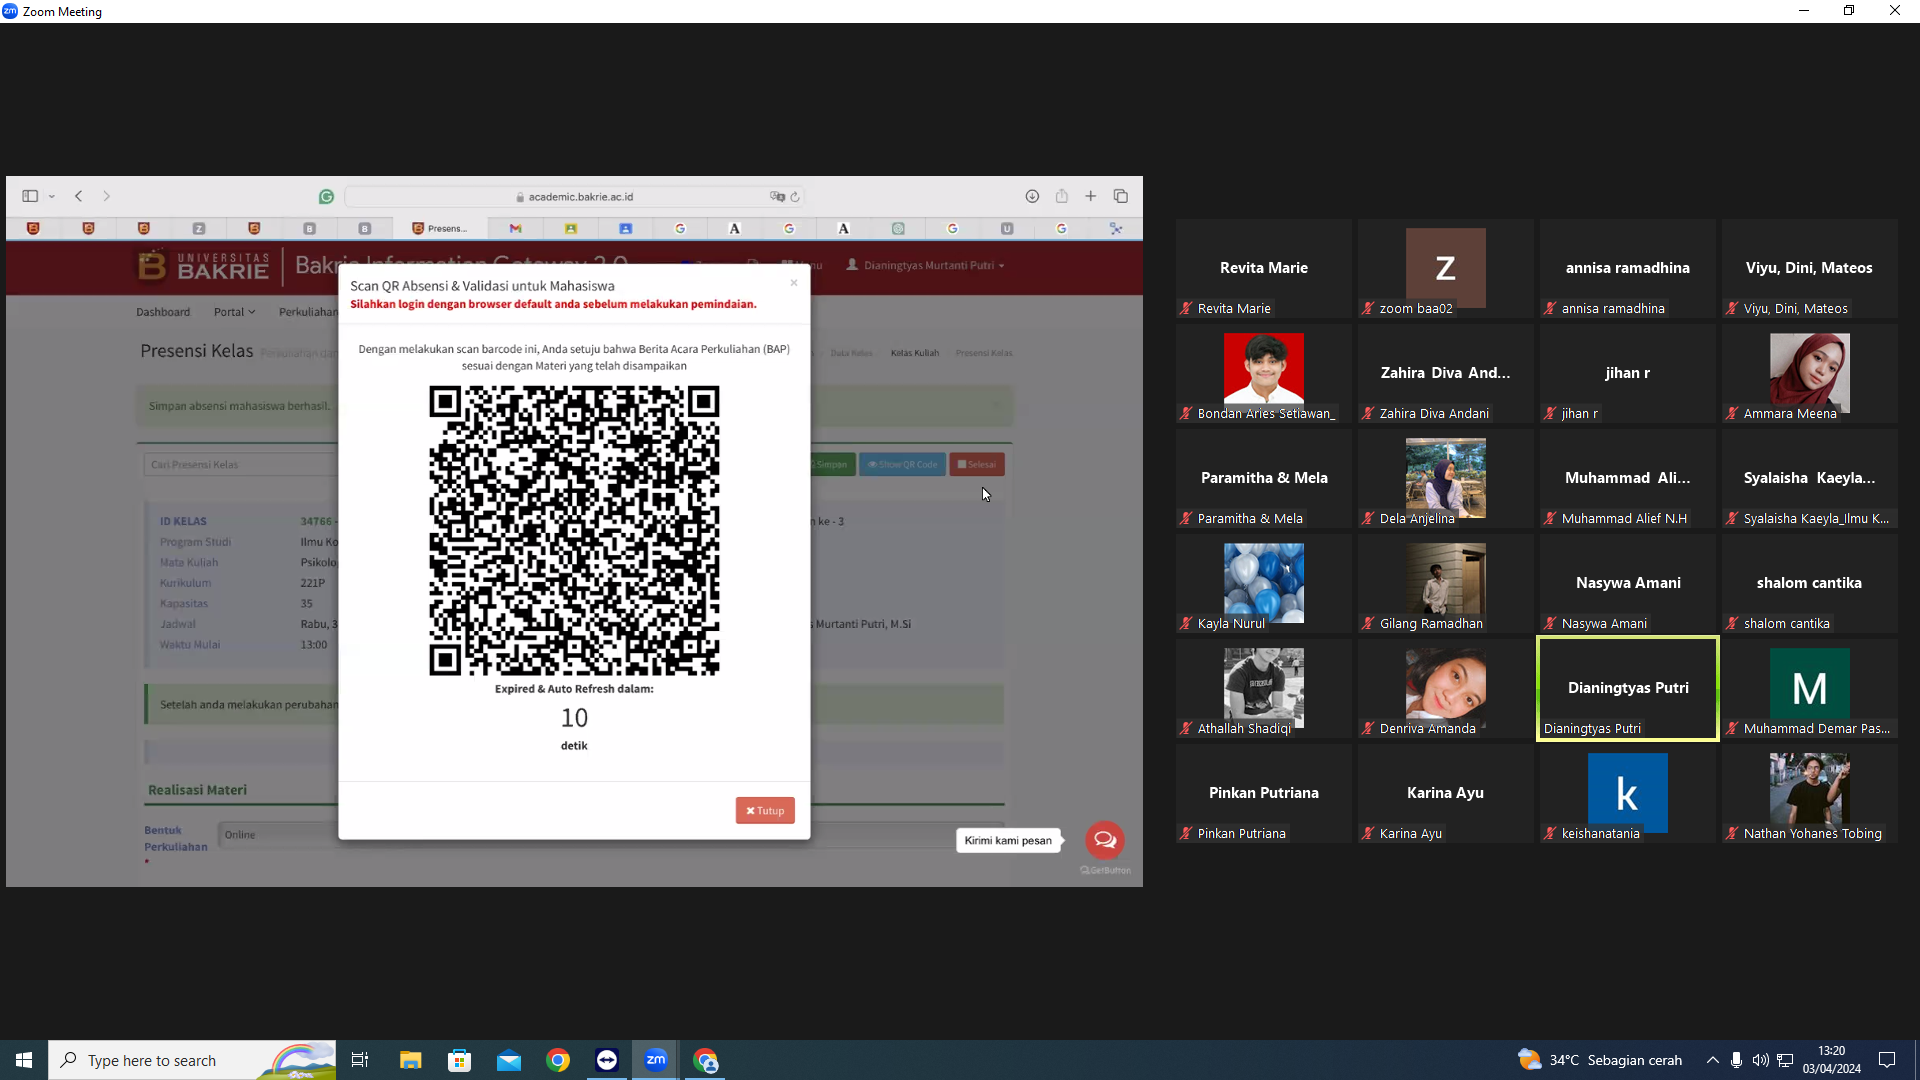This screenshot has height=1080, width=1920.
Task: Open Microsoft Store from the taskbar
Action: [459, 1060]
